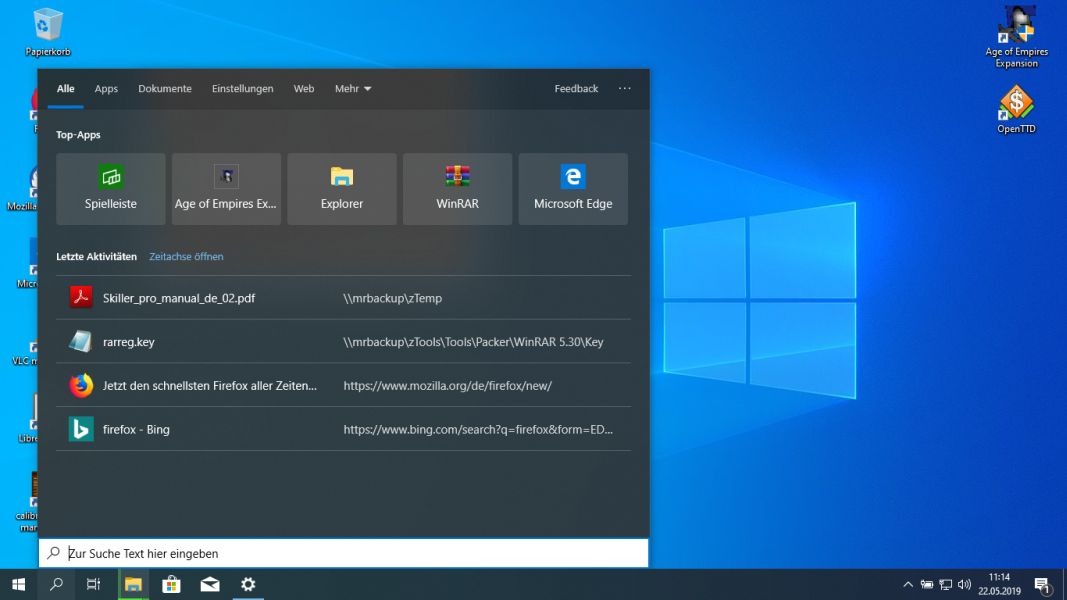
Task: Launch Age of Empires Ex... top app tile
Action: pos(226,188)
